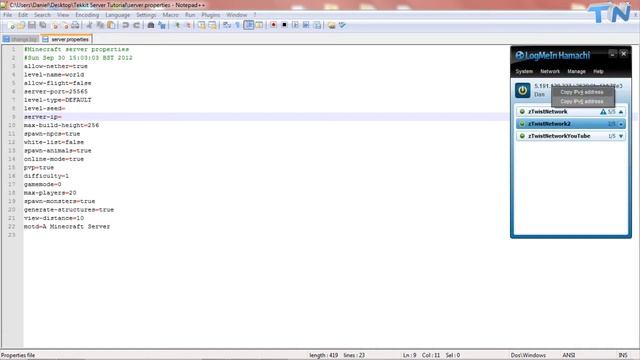This screenshot has width=640, height=360.
Task: Toggle show all characters pilcrow icon
Action: pos(238,25)
